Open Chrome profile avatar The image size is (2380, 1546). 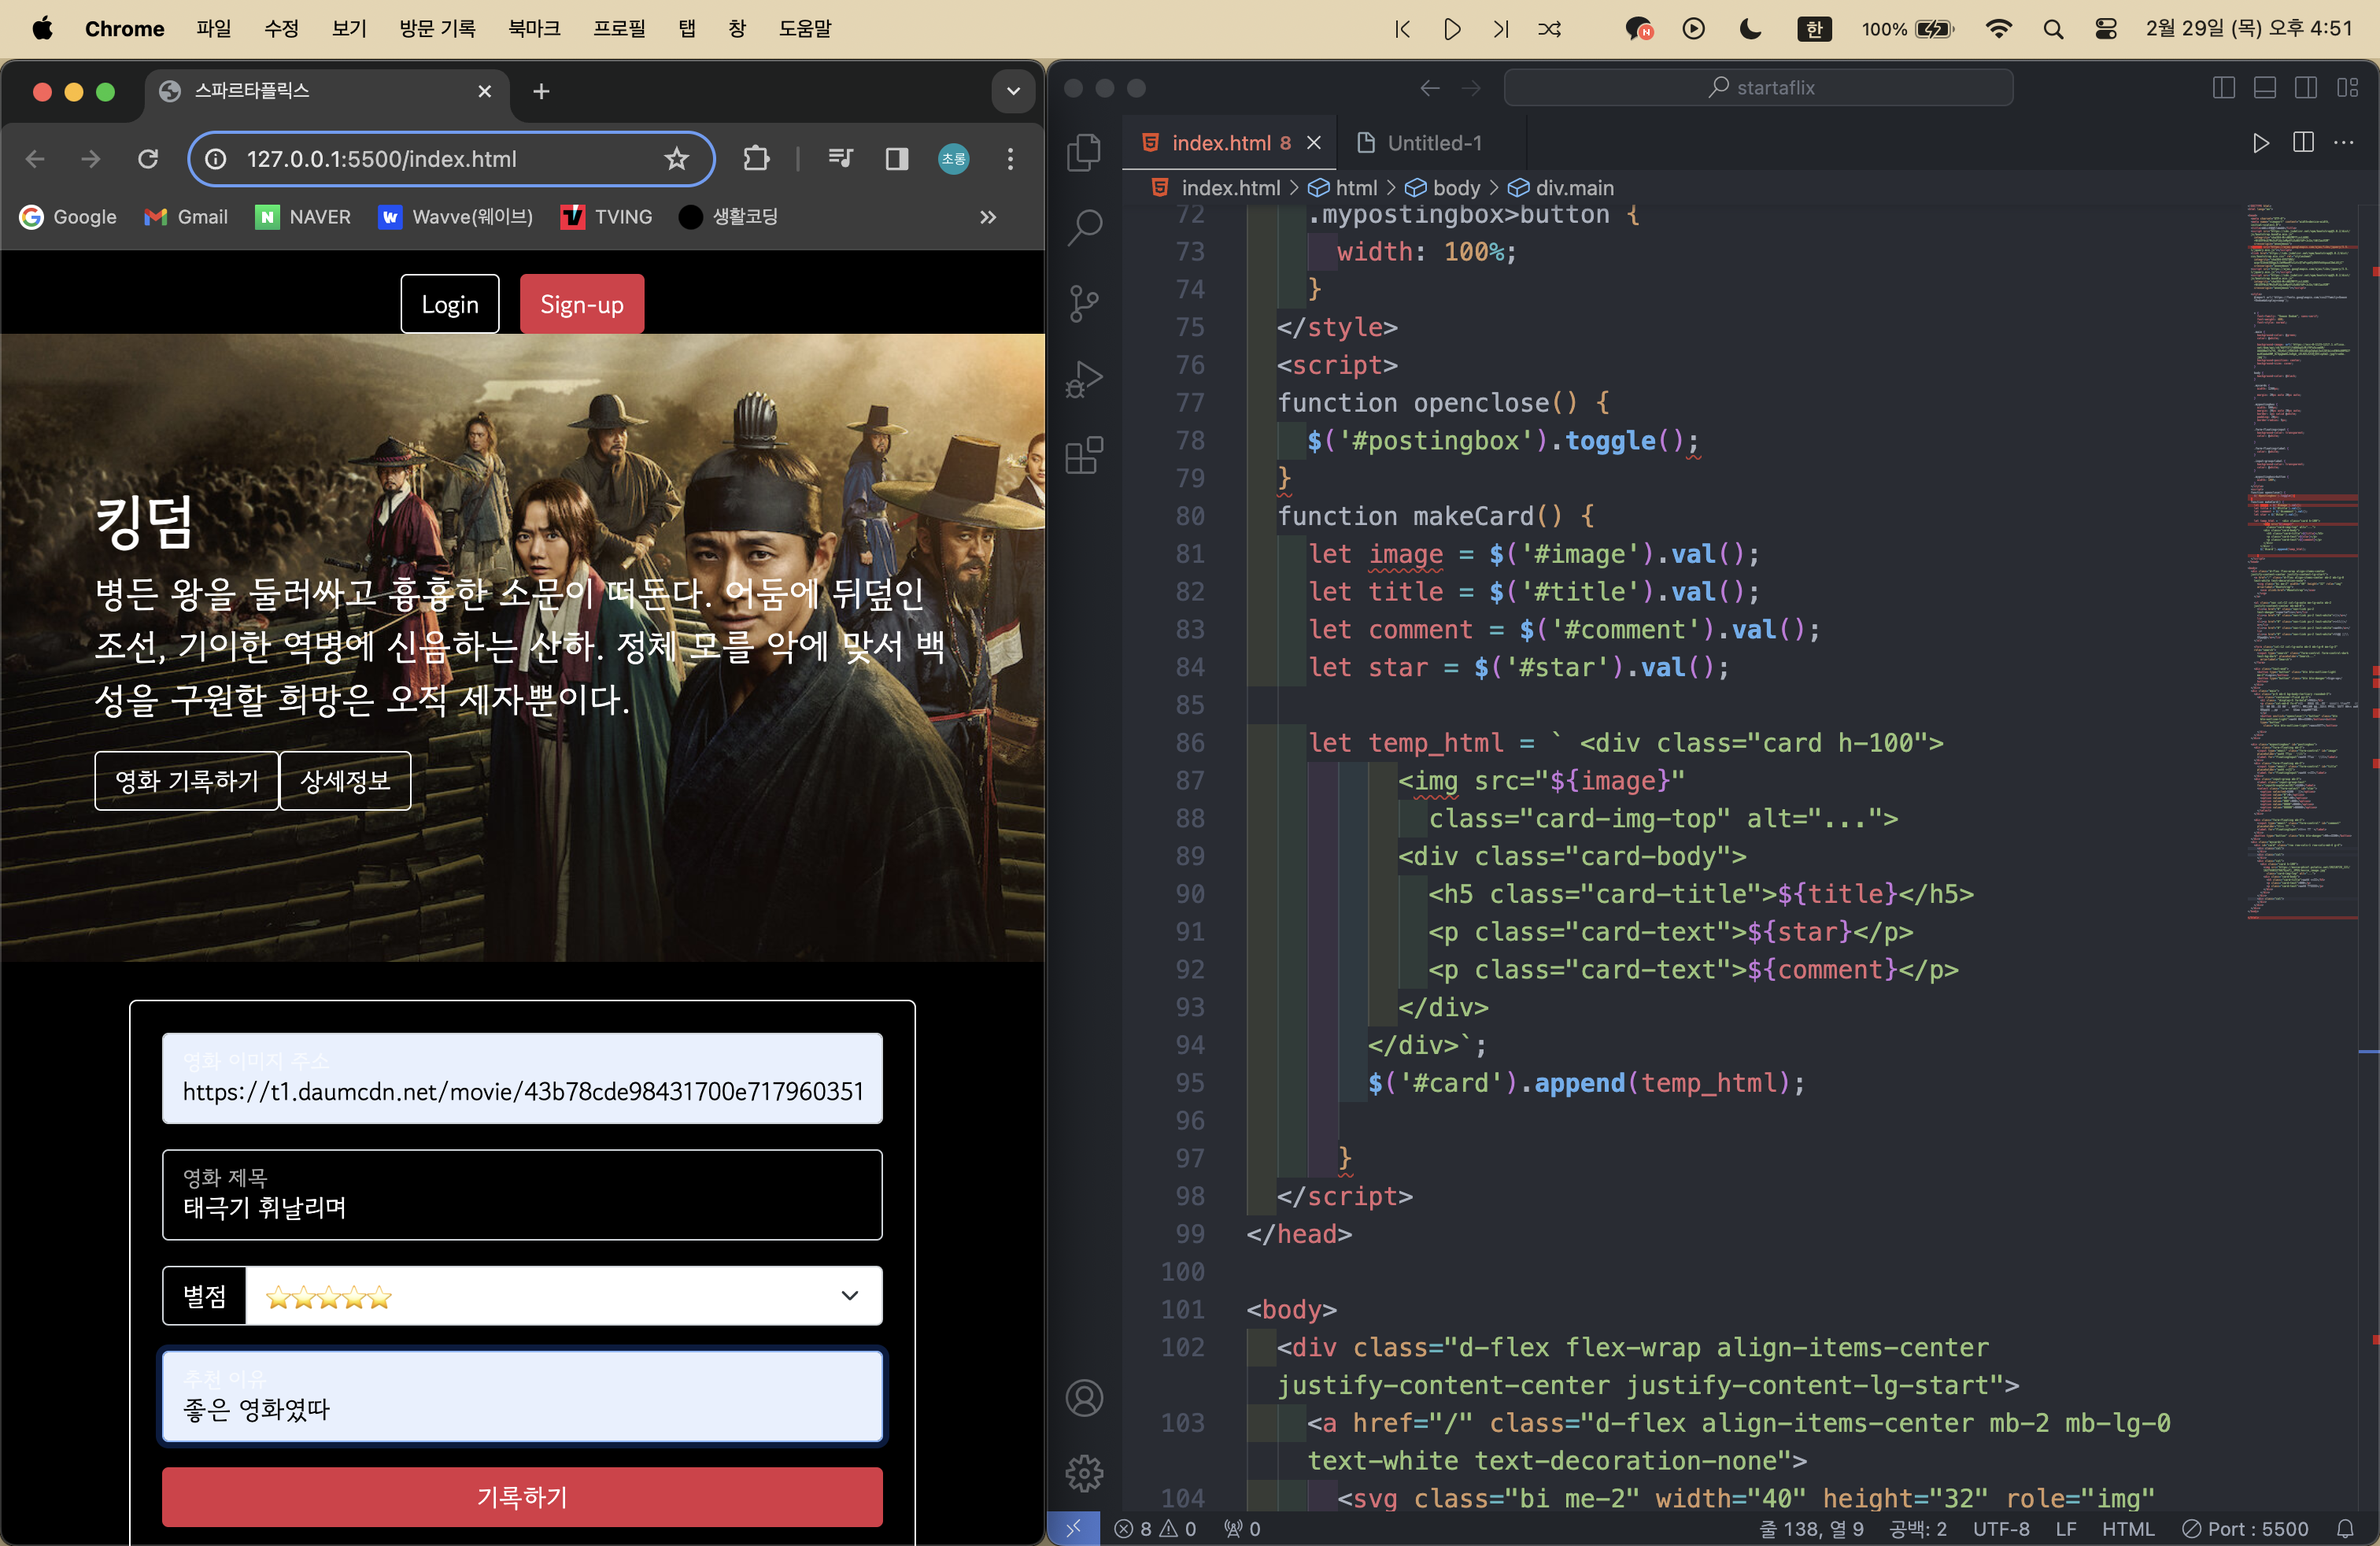pyautogui.click(x=953, y=159)
